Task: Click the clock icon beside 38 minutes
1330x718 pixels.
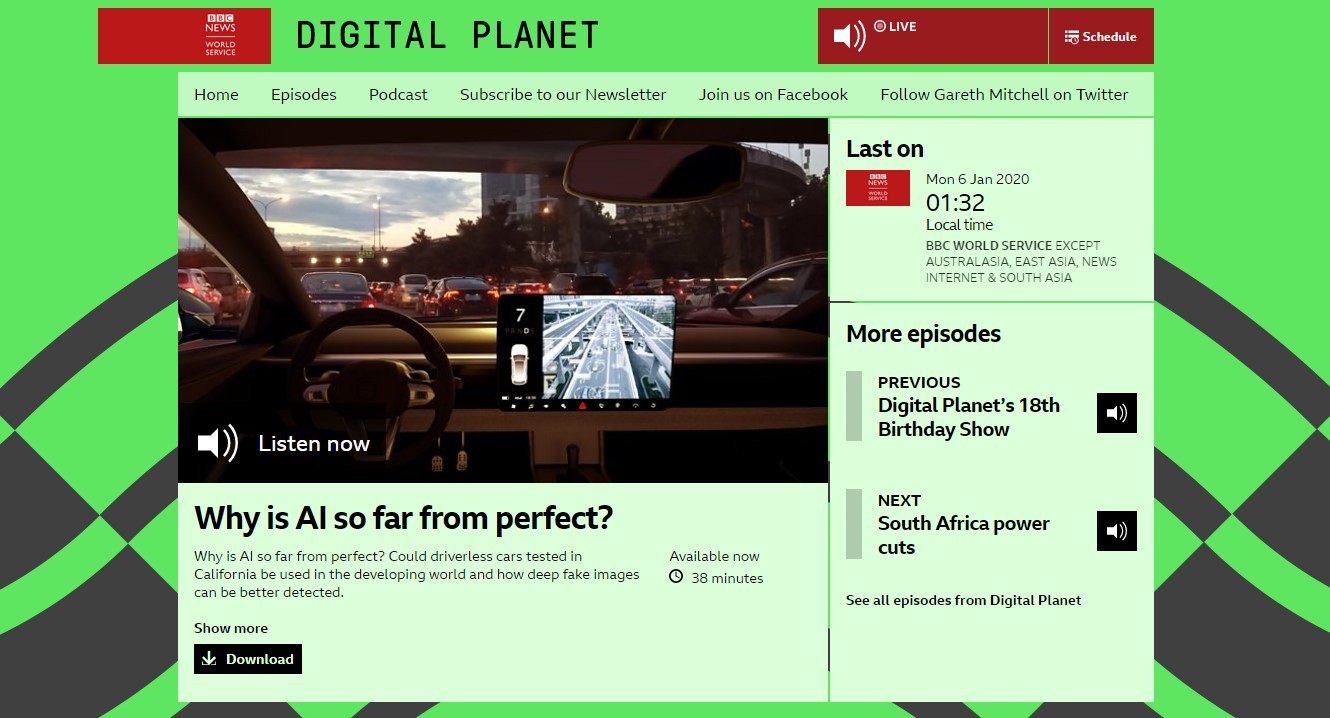Action: [676, 577]
